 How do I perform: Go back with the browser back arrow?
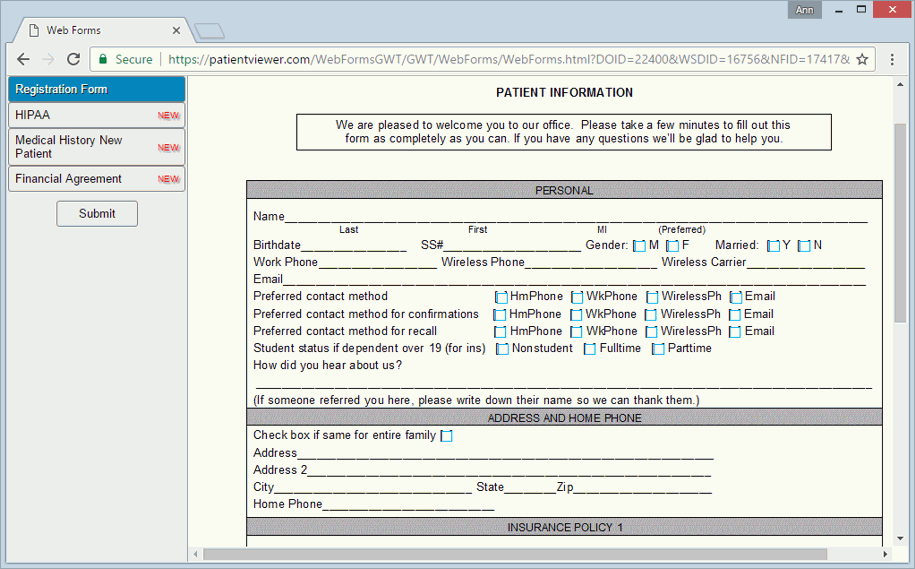23,59
